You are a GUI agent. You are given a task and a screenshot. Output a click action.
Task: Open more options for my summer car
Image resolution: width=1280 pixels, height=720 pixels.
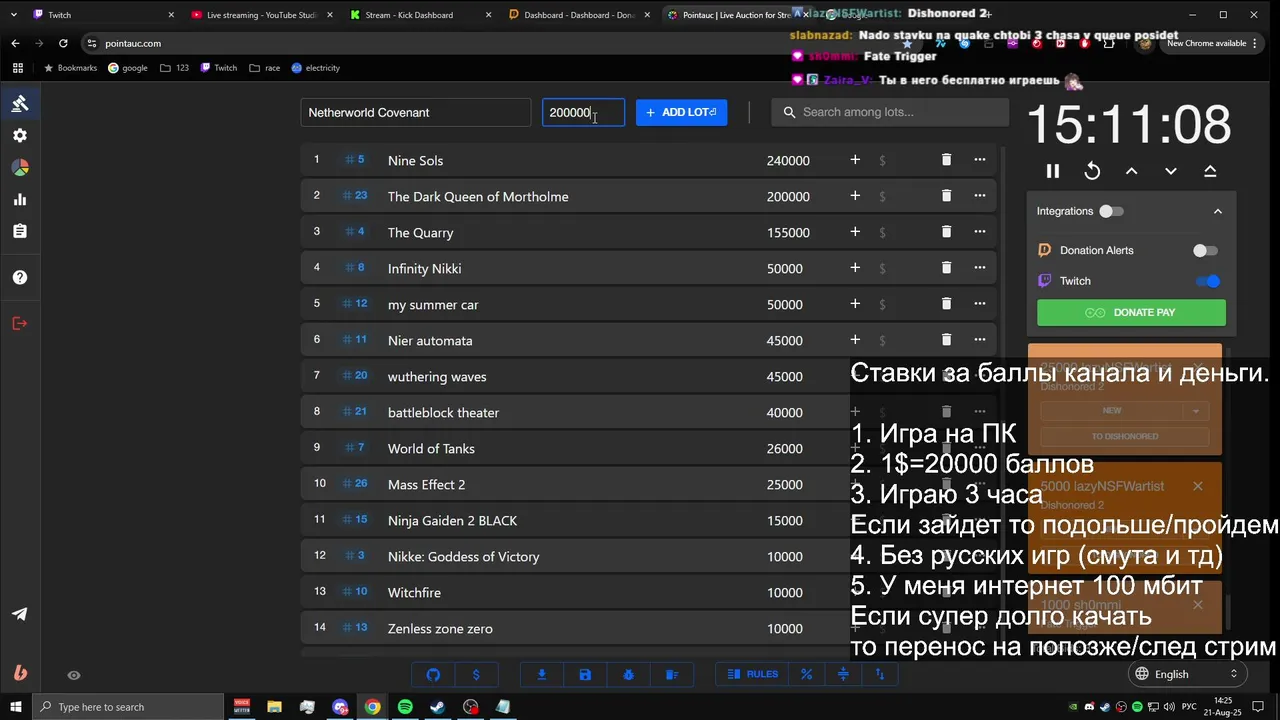click(980, 304)
